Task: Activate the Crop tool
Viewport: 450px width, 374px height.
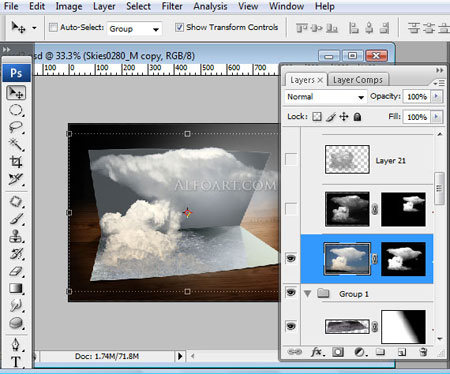Action: (x=16, y=162)
